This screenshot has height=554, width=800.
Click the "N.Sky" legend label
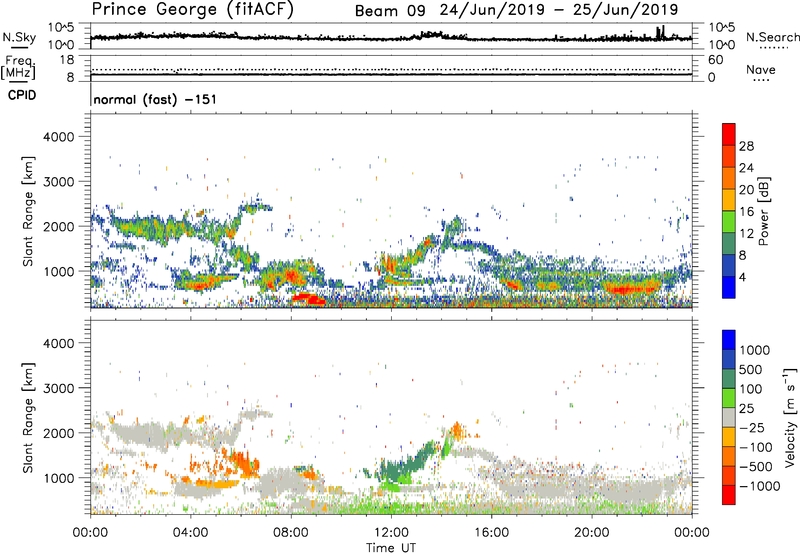click(19, 37)
